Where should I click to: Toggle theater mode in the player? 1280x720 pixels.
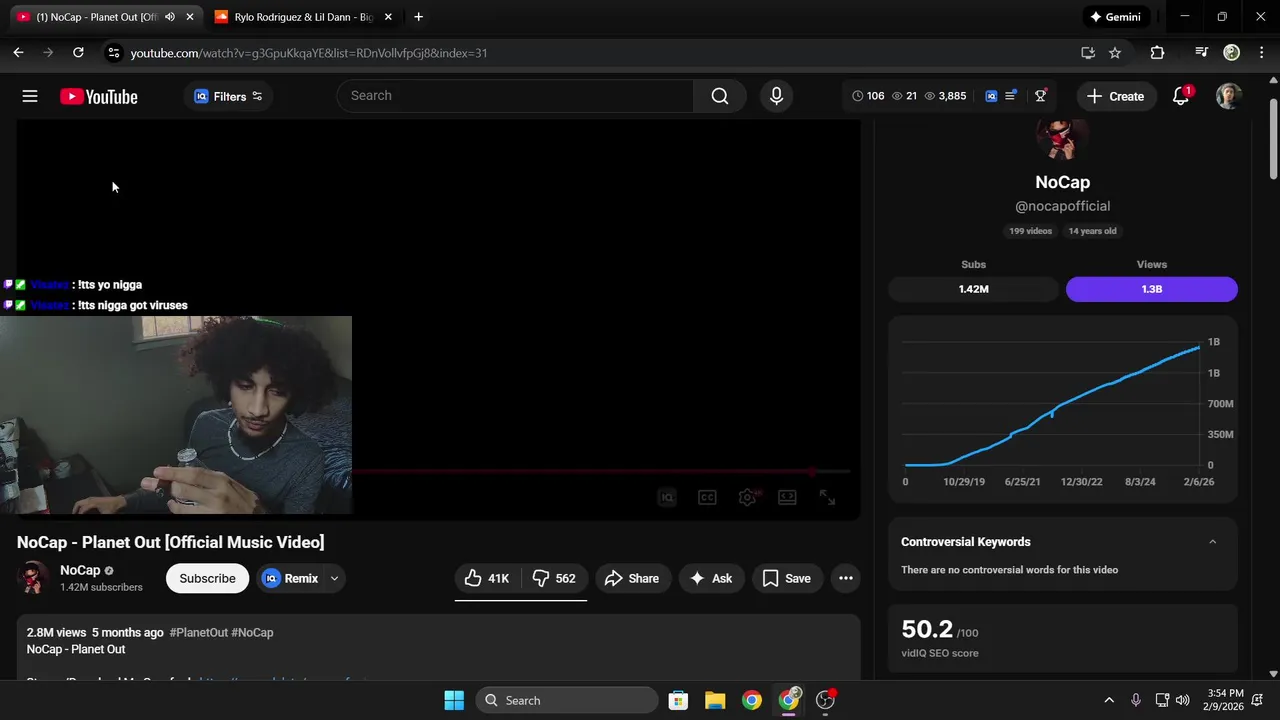tap(787, 497)
